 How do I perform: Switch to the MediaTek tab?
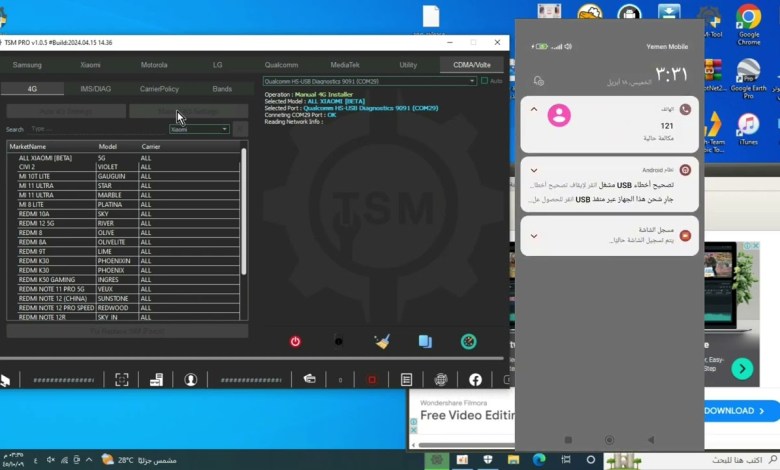[x=345, y=65]
